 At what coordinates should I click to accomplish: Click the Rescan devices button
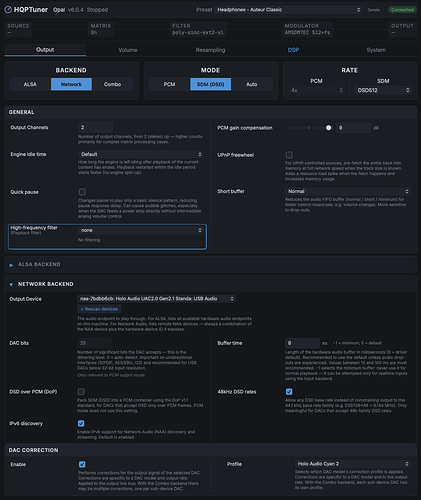click(99, 309)
